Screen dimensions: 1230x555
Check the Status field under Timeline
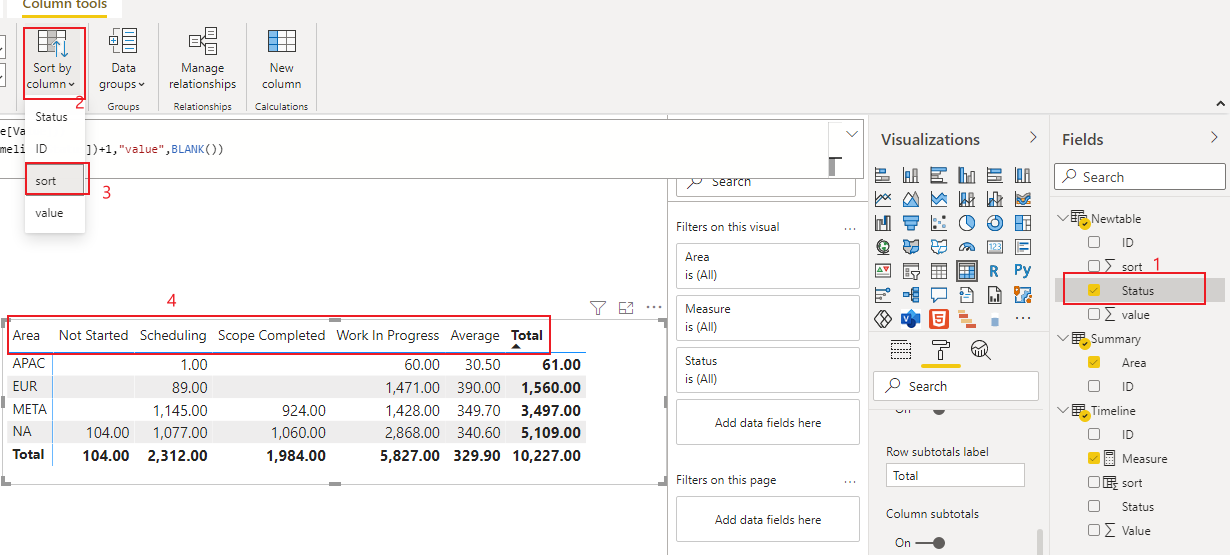[x=1094, y=506]
